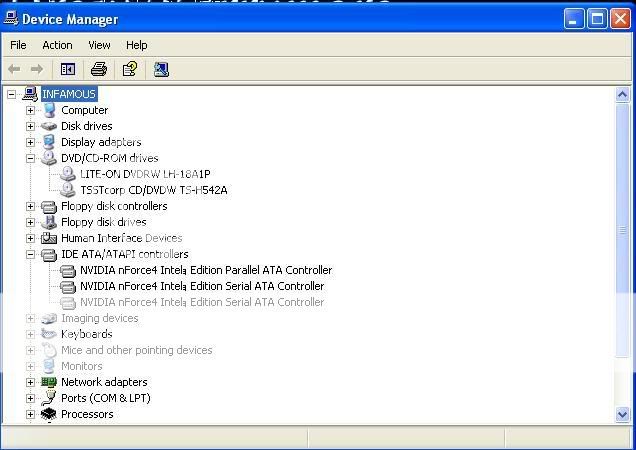Open the File menu
Viewport: 636px width, 450px height.
pos(18,45)
